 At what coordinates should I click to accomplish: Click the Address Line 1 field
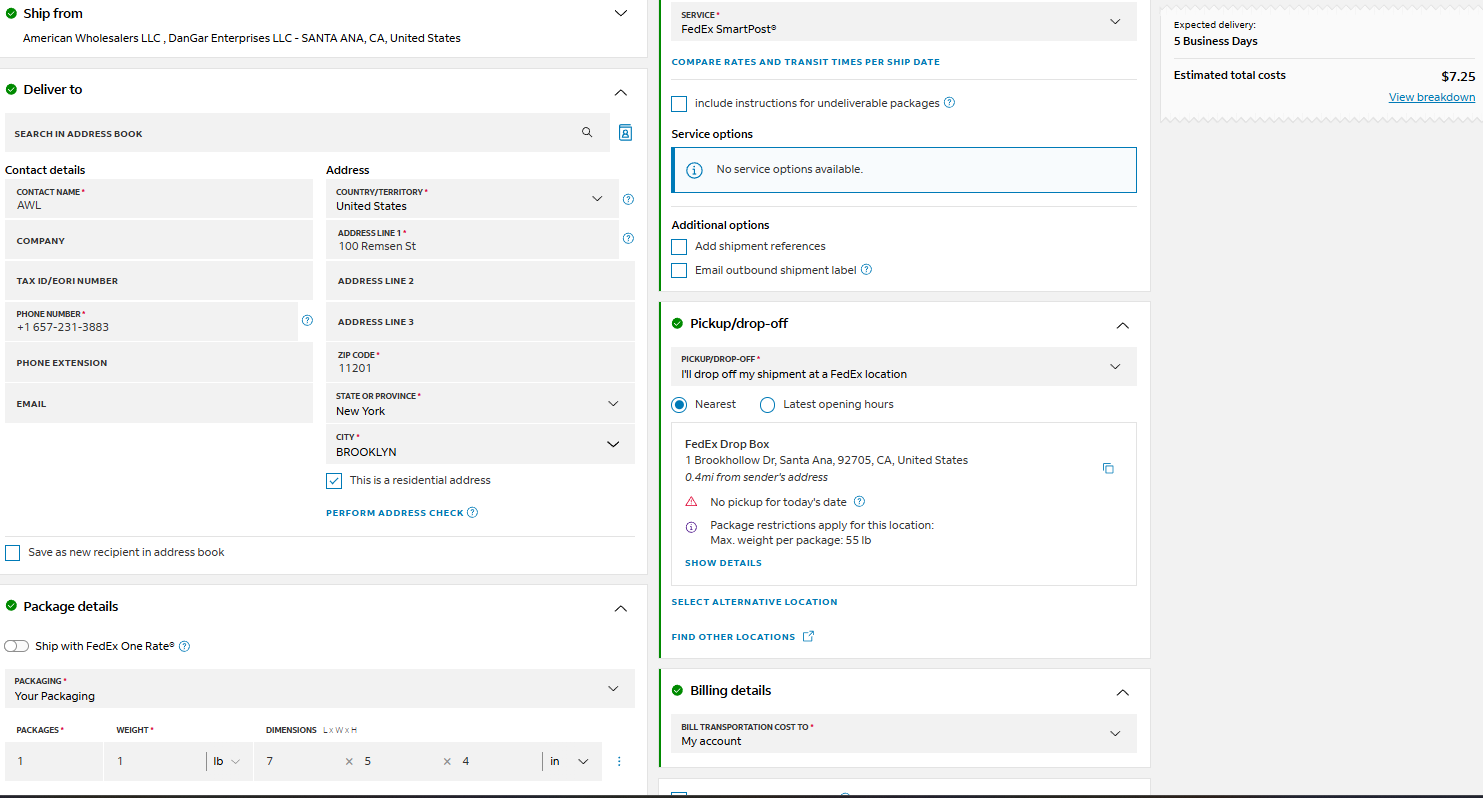(x=472, y=240)
